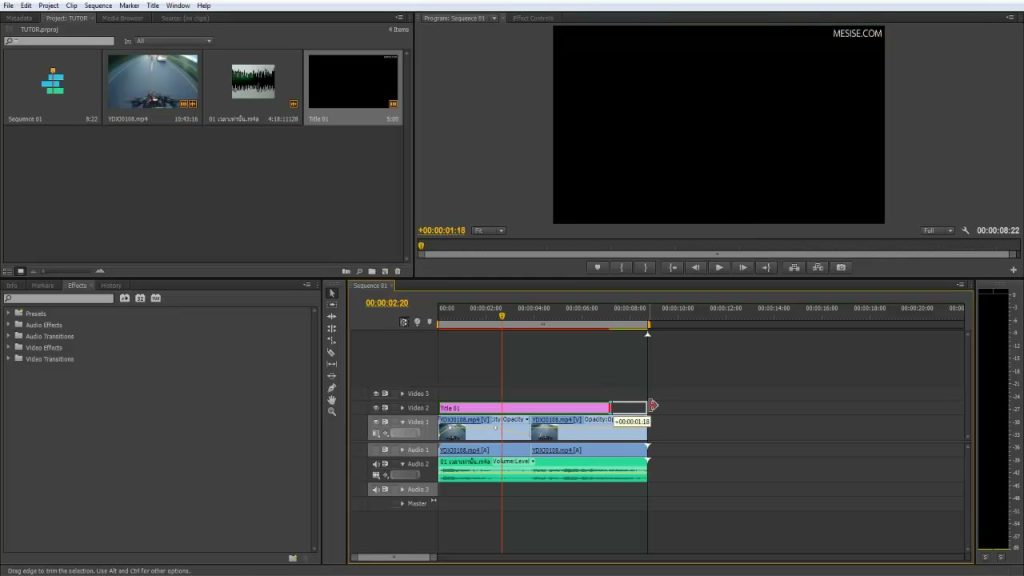Open the Sequence menu
The image size is (1024, 576).
click(98, 5)
